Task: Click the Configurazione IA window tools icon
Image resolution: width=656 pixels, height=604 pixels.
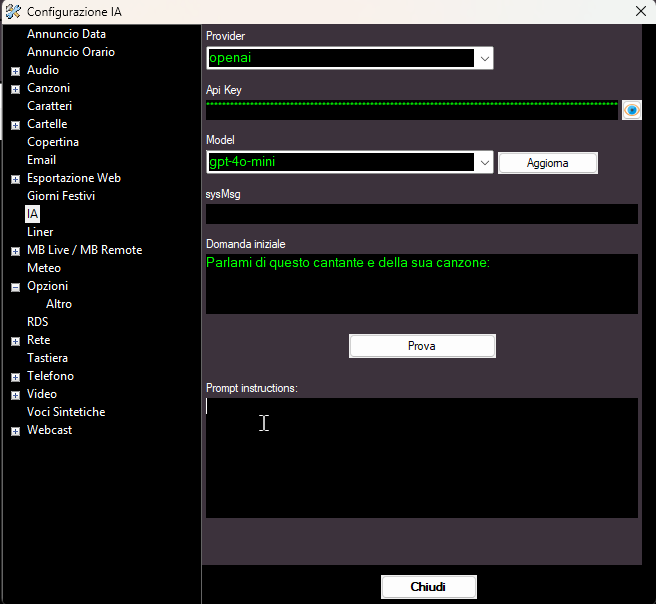Action: 13,12
